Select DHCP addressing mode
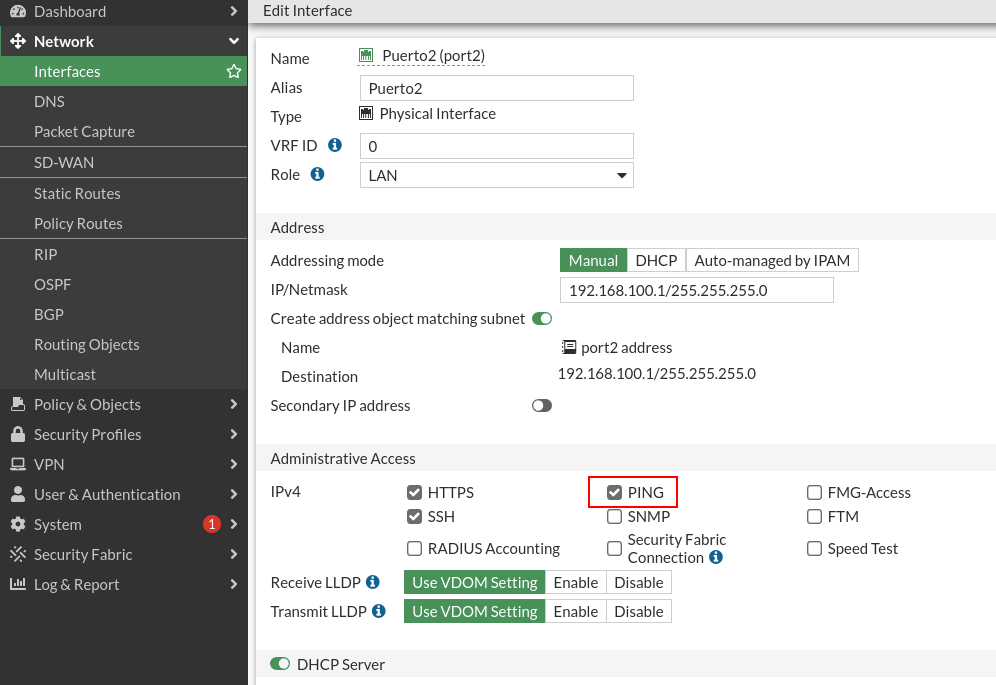 coord(656,261)
